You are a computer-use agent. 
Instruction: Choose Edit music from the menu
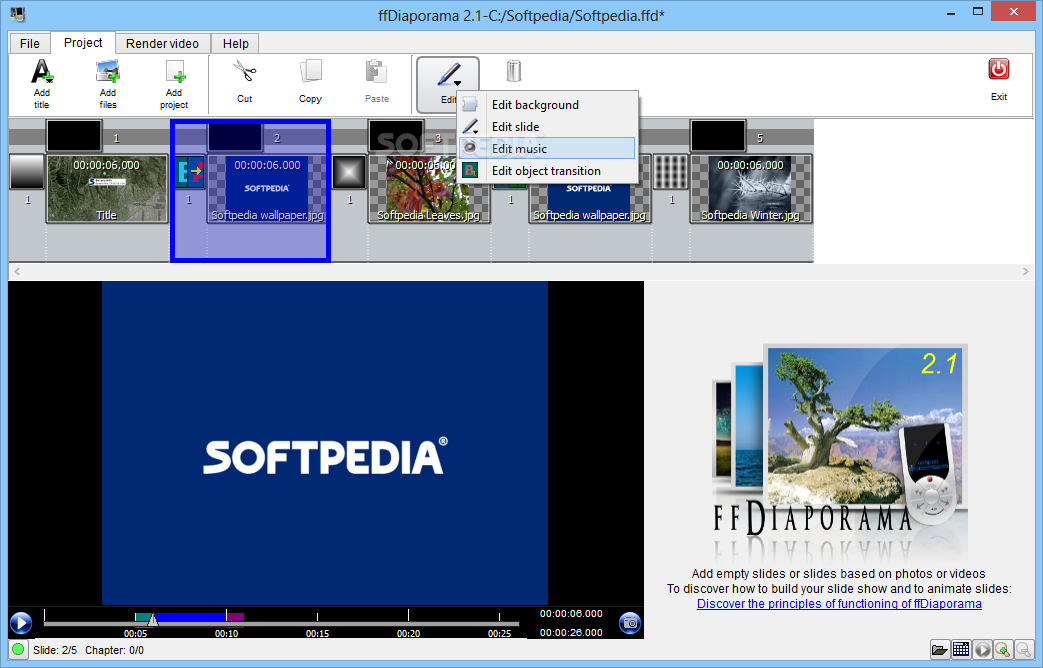tap(547, 148)
